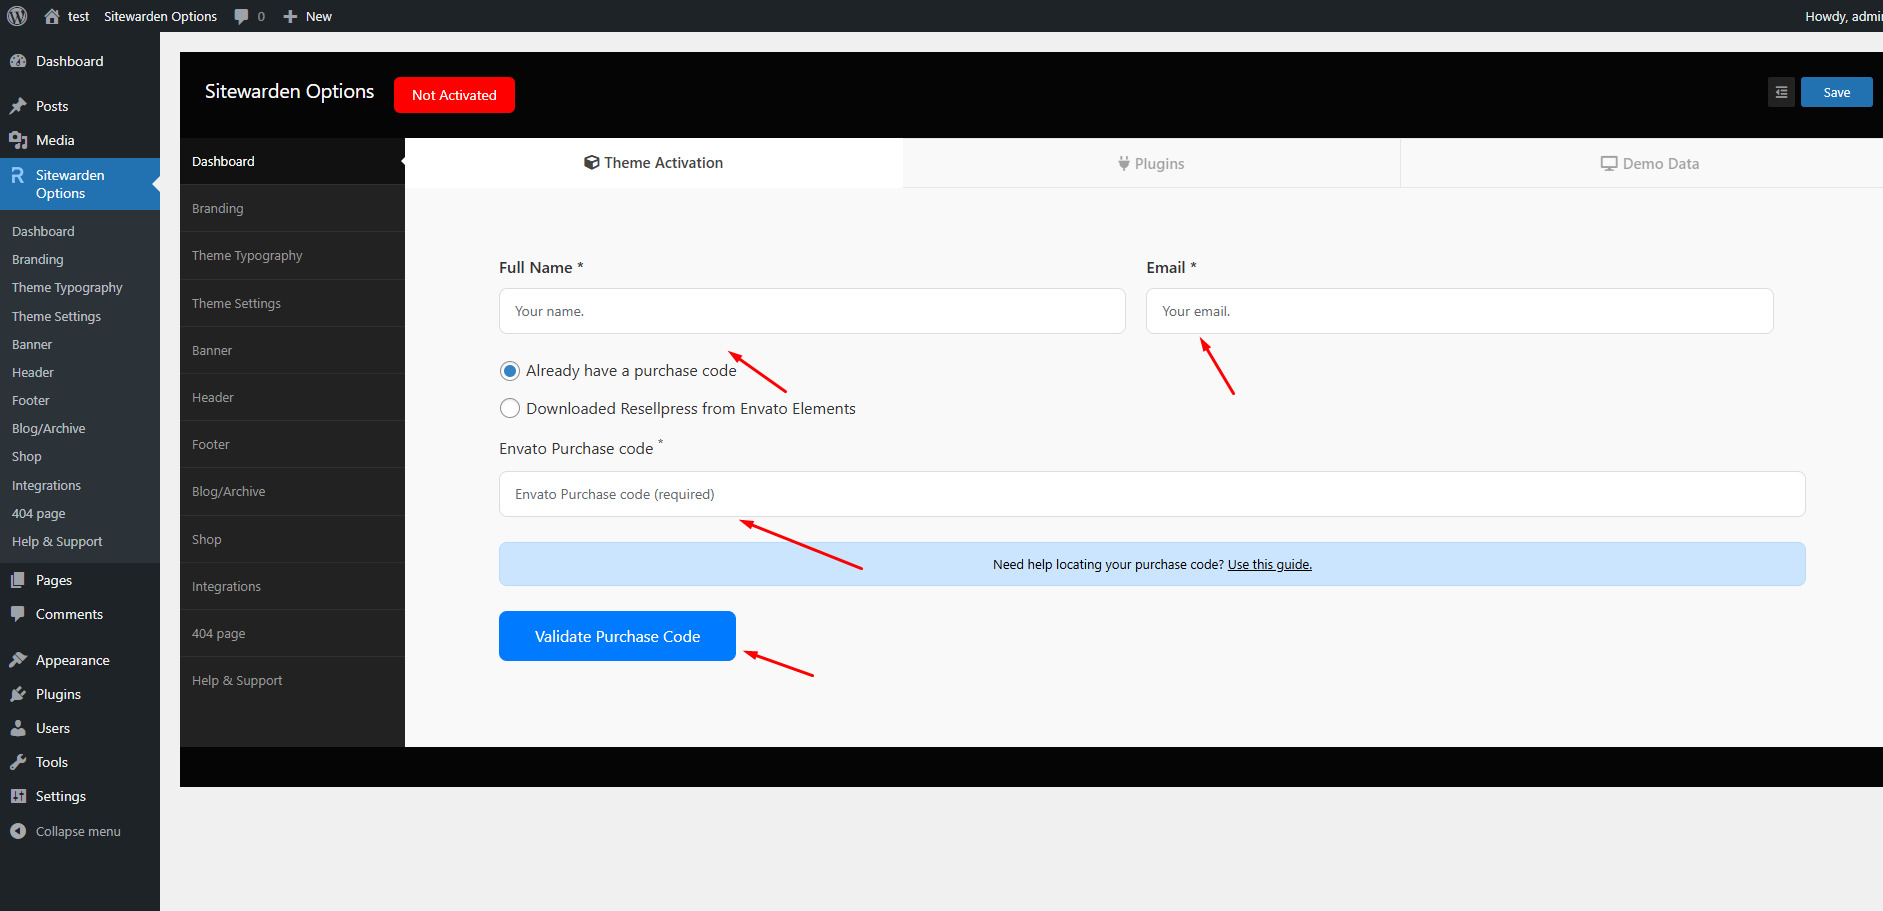Click Sitewarden Options in the admin bar
1883x911 pixels.
160,16
